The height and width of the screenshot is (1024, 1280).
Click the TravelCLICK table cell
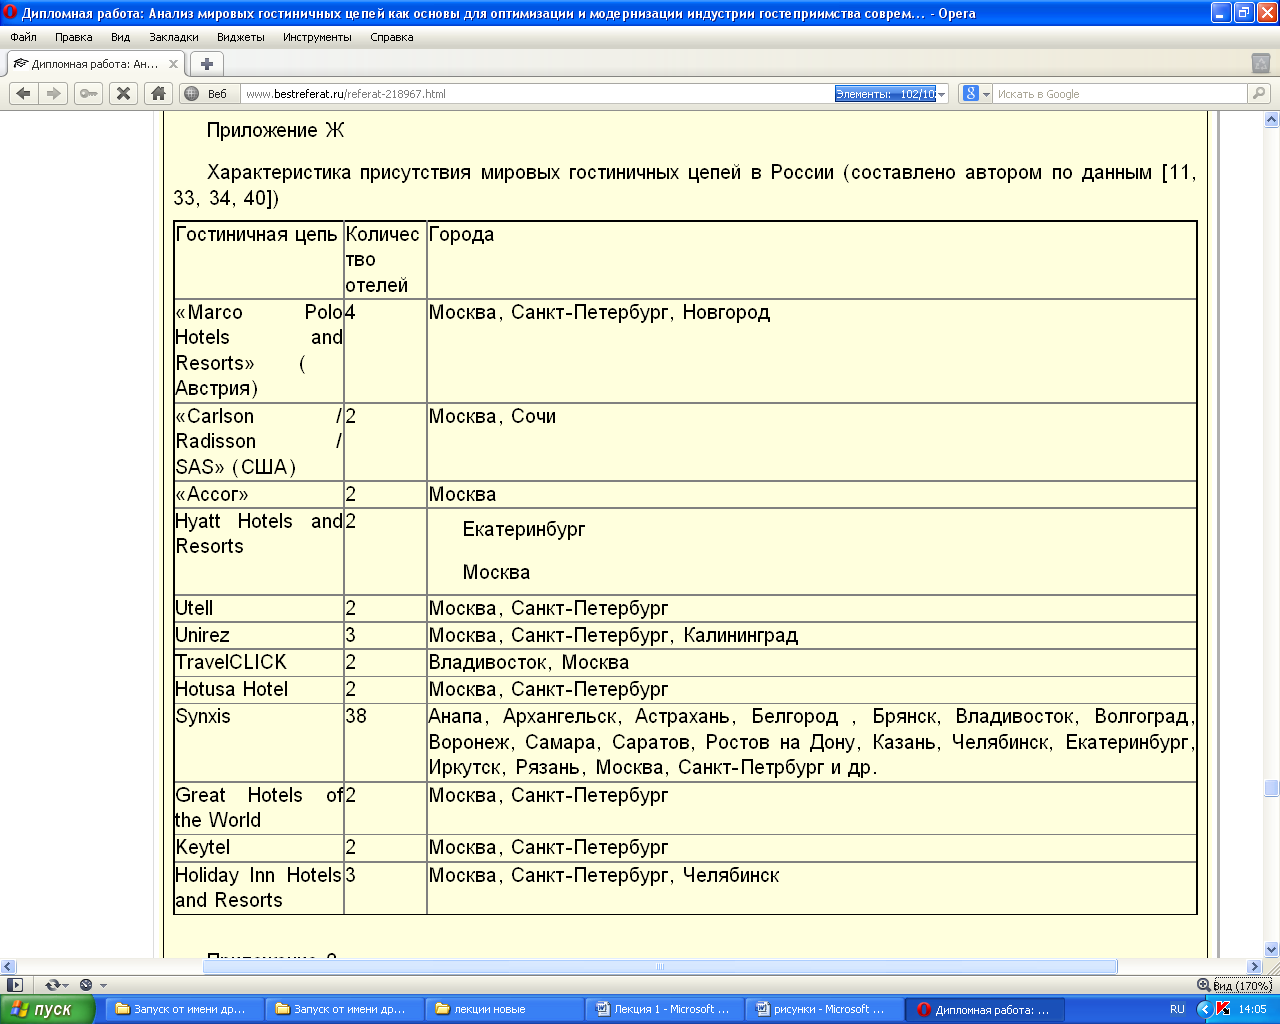point(259,662)
